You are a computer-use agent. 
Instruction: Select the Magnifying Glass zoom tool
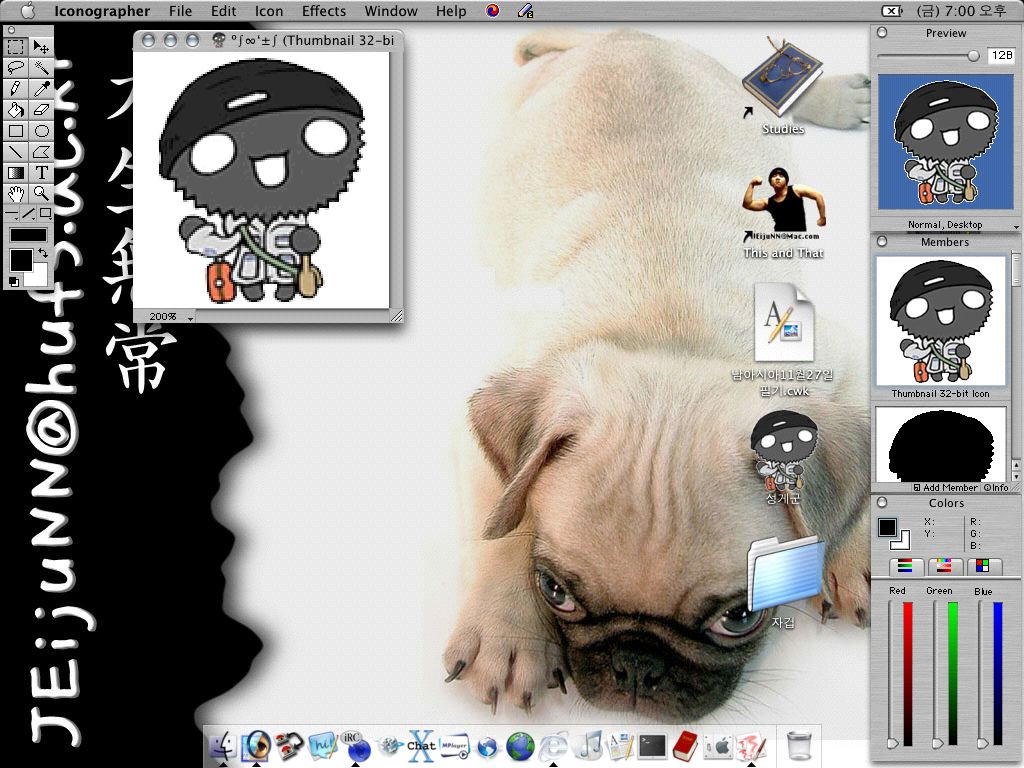pyautogui.click(x=42, y=193)
